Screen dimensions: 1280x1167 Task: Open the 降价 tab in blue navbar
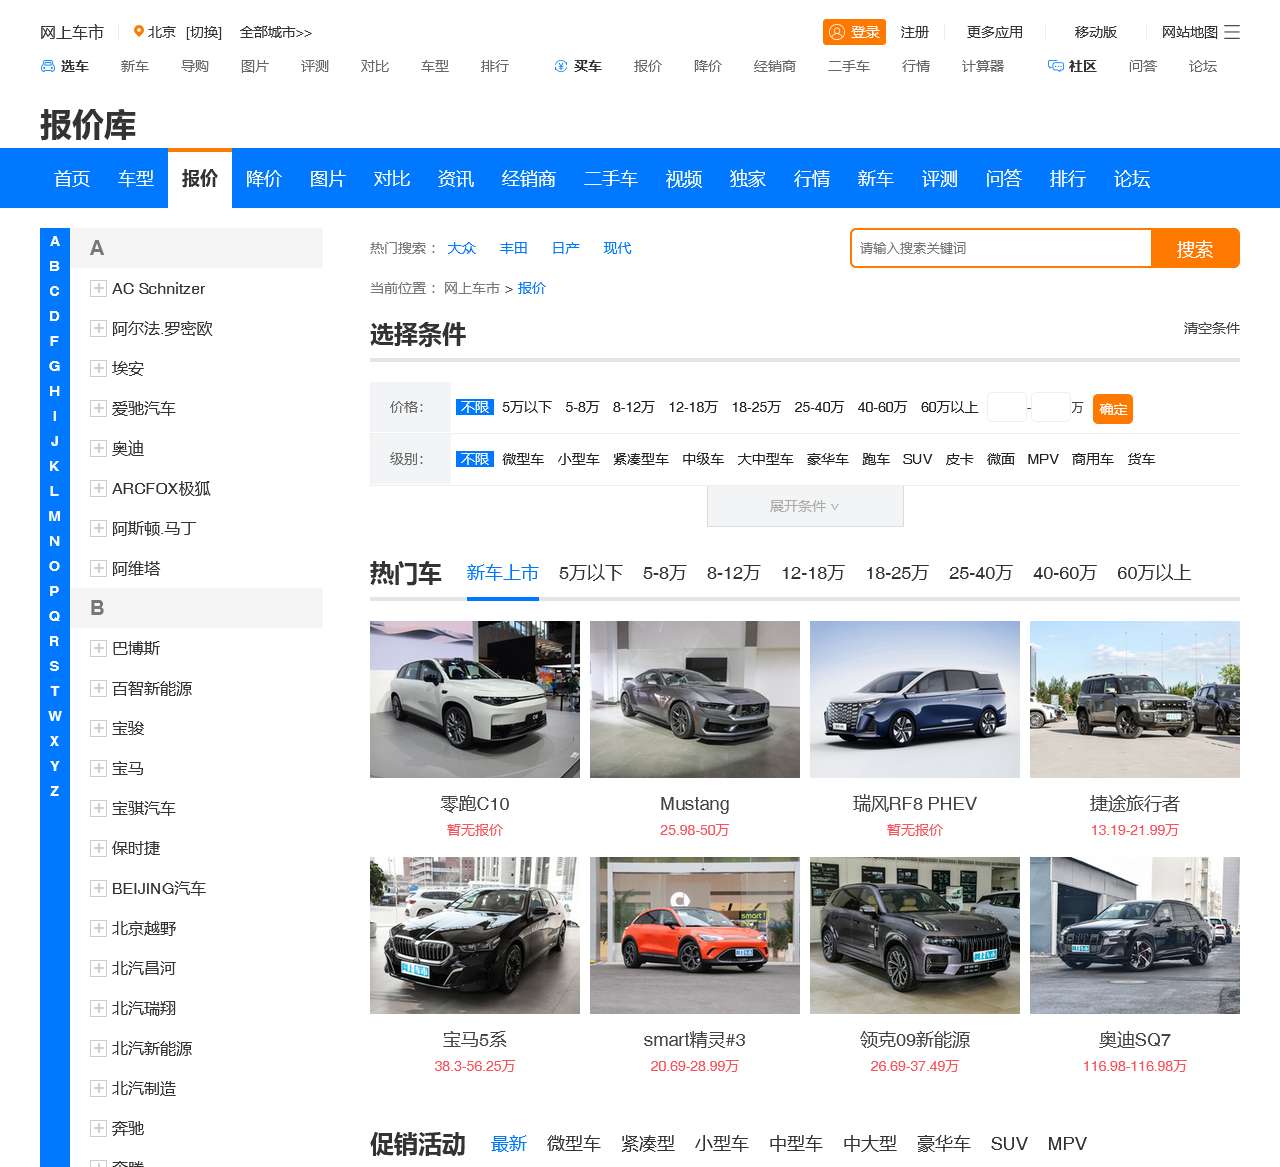264,178
